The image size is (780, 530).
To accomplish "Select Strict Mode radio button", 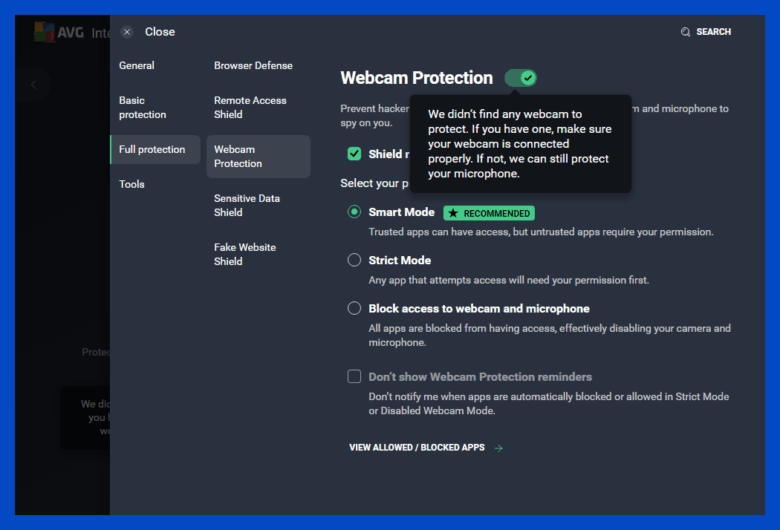I will tap(354, 260).
